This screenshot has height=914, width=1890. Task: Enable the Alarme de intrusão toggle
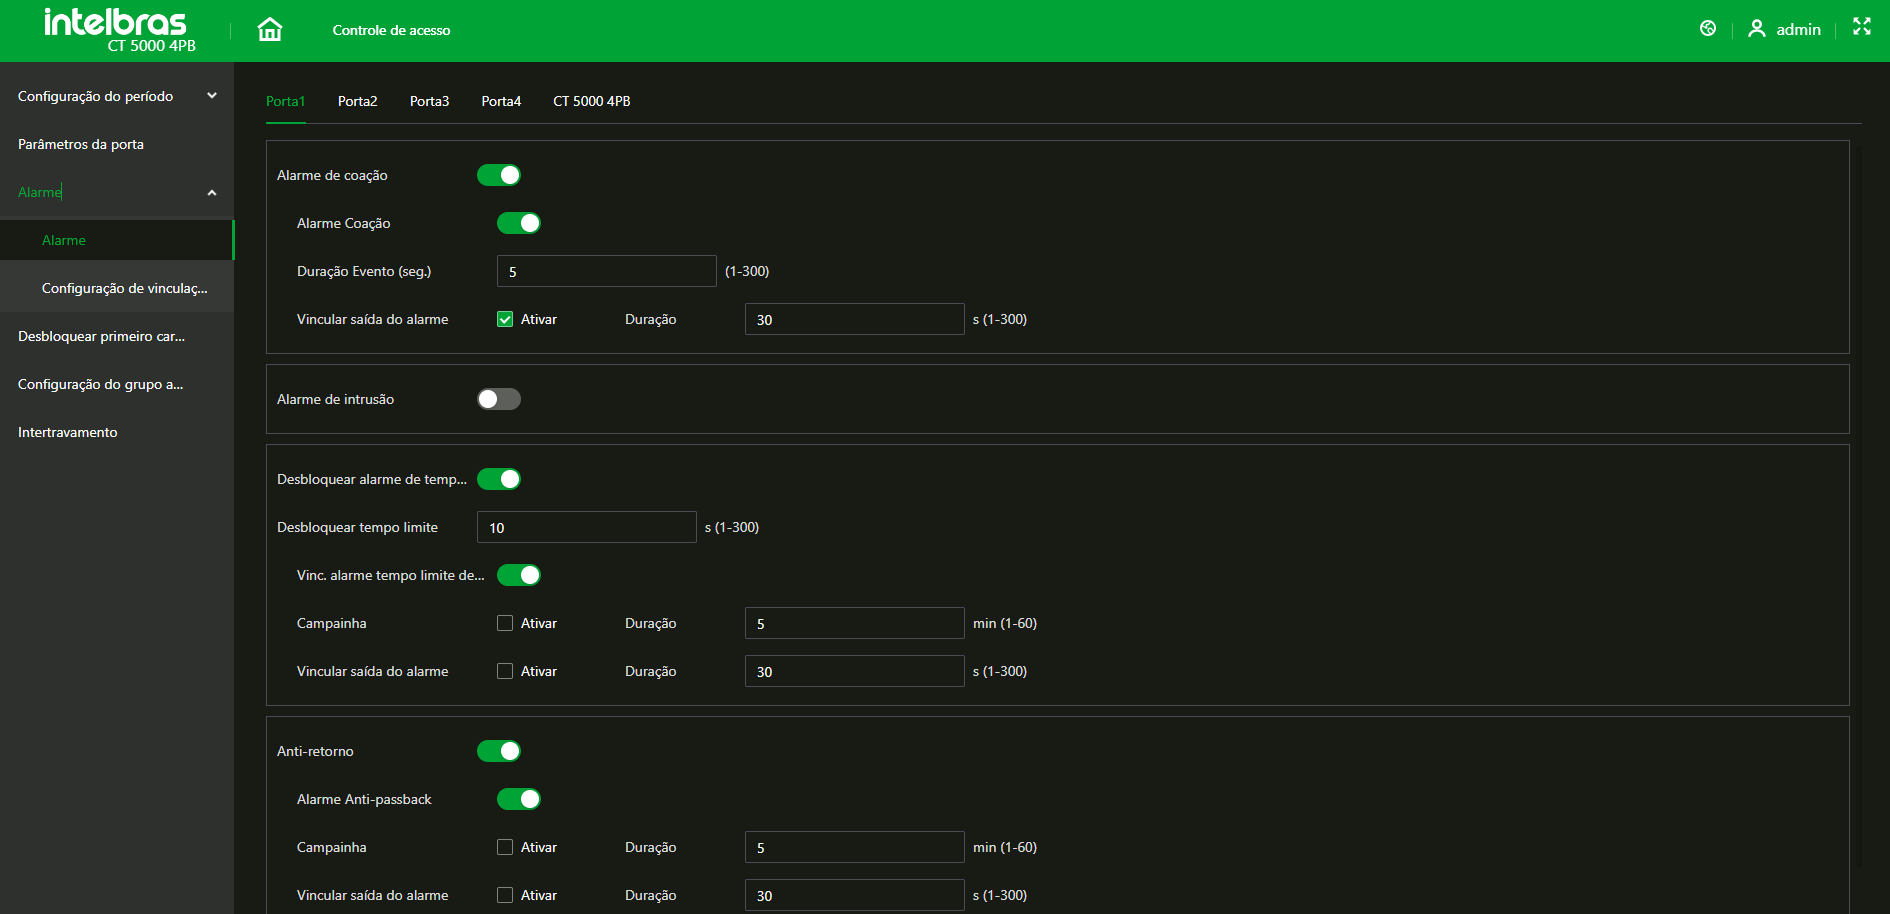499,399
